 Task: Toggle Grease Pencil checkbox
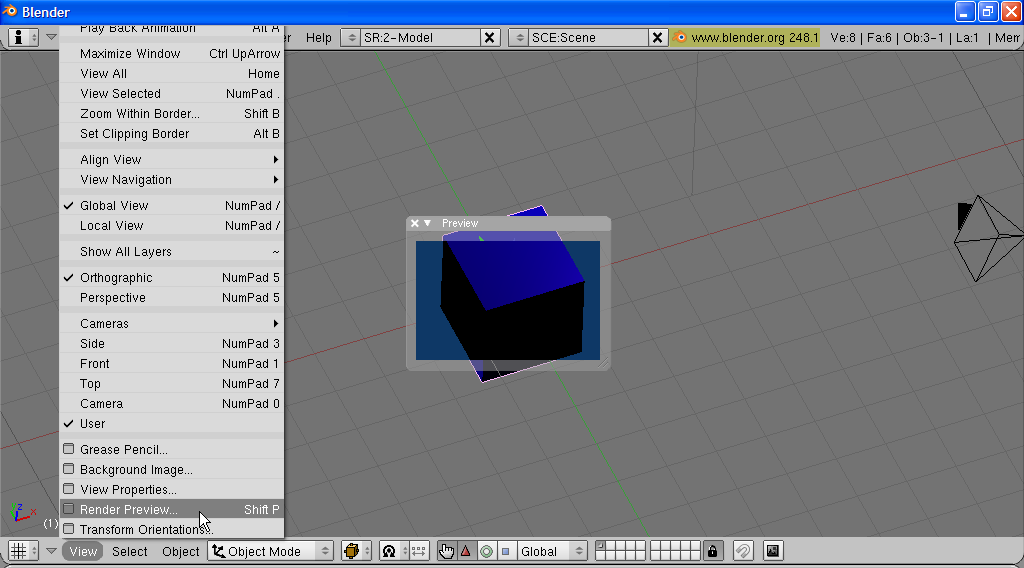(69, 449)
